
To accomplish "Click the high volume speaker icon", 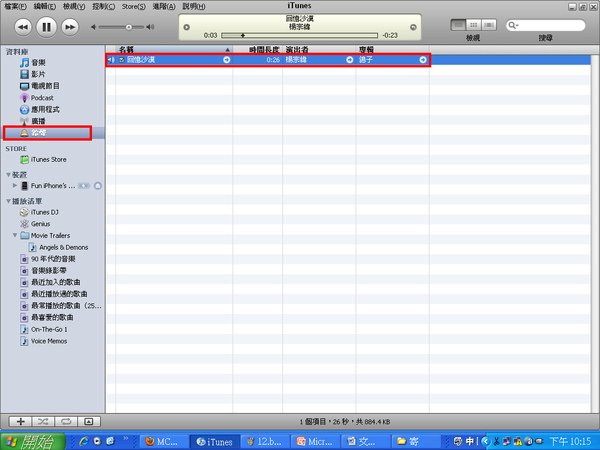I will pyautogui.click(x=150, y=27).
